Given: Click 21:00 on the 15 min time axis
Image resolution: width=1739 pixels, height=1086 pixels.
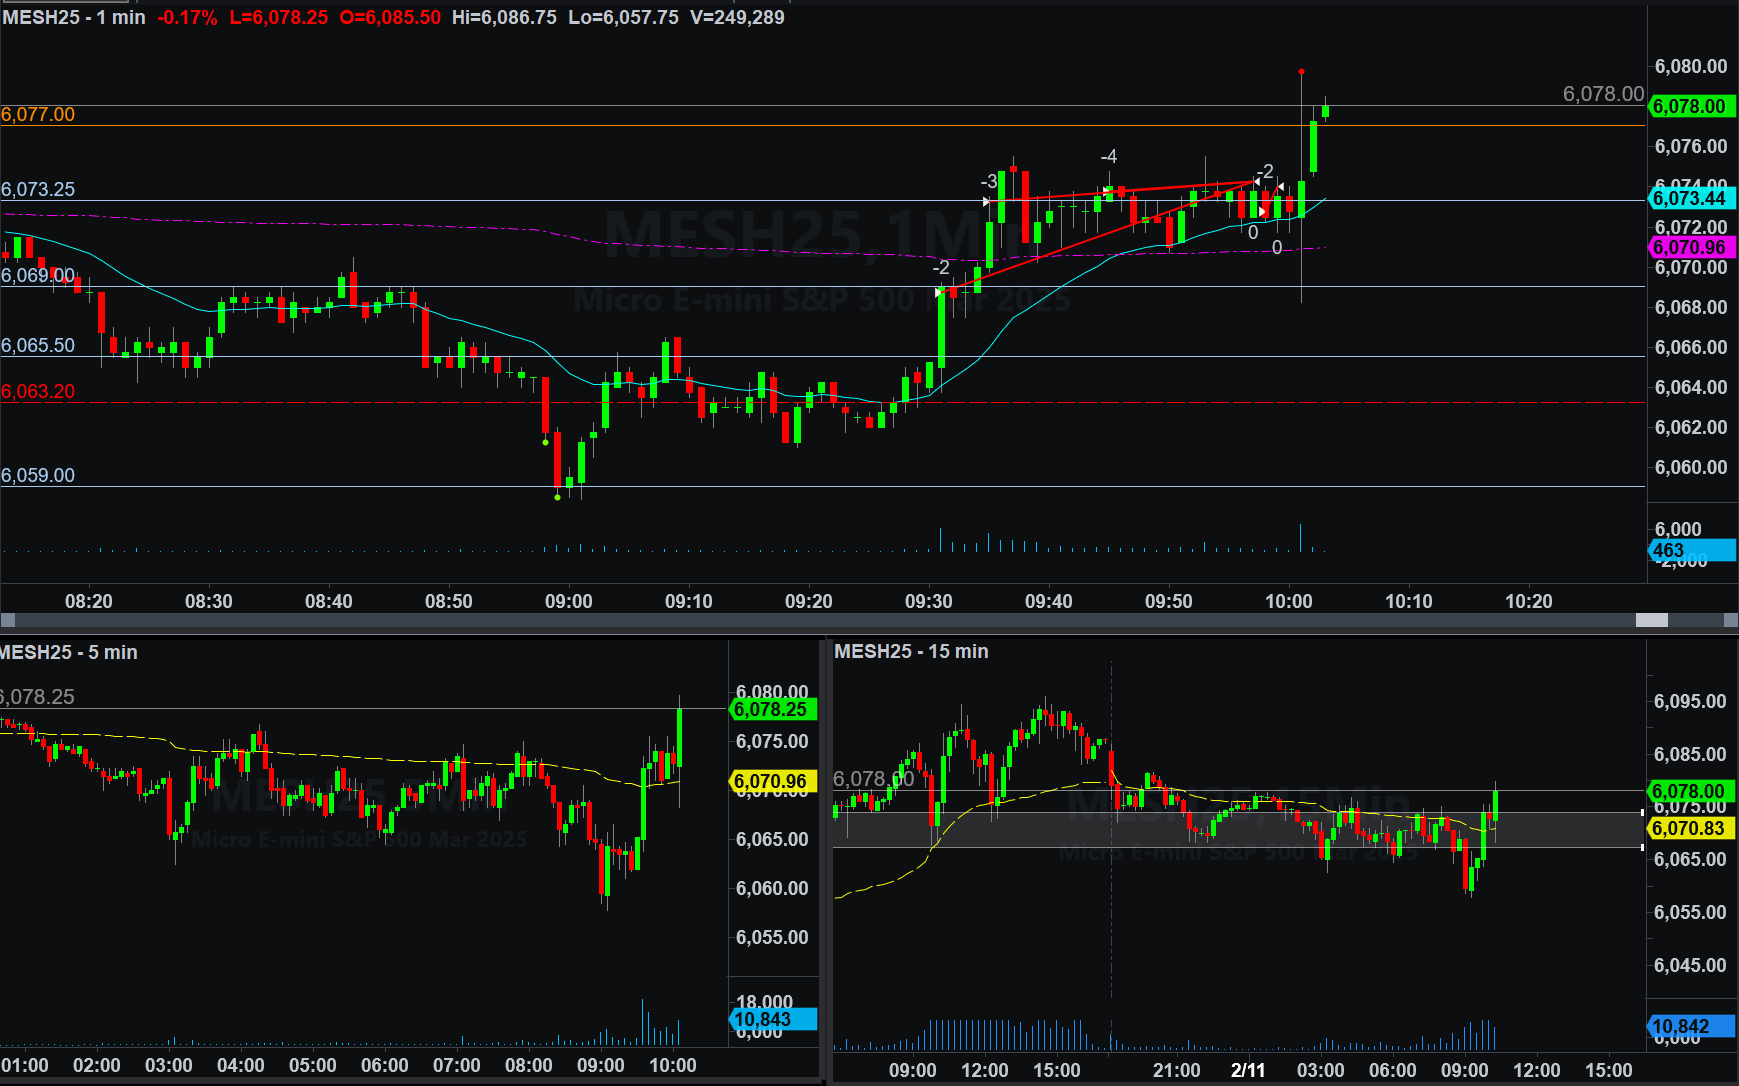Looking at the screenshot, I should pos(1177,1070).
